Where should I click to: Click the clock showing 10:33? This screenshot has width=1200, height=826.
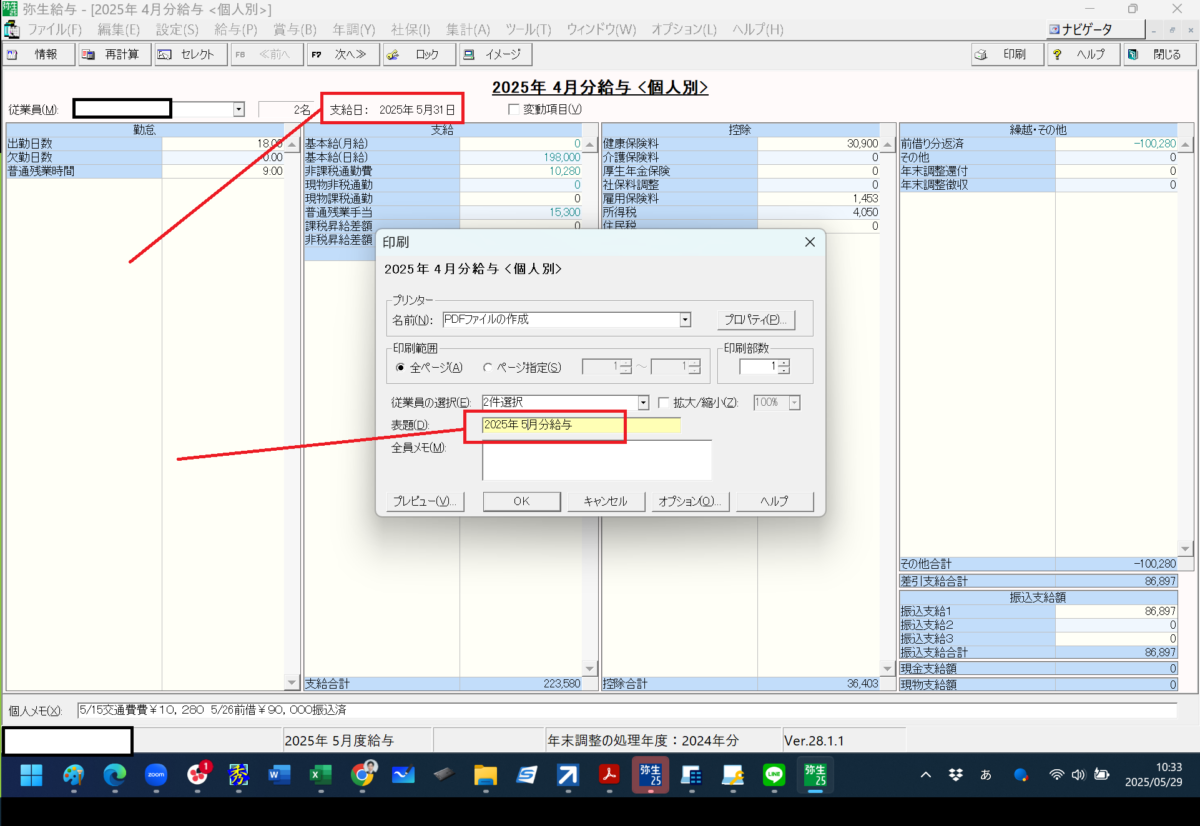coord(1168,766)
